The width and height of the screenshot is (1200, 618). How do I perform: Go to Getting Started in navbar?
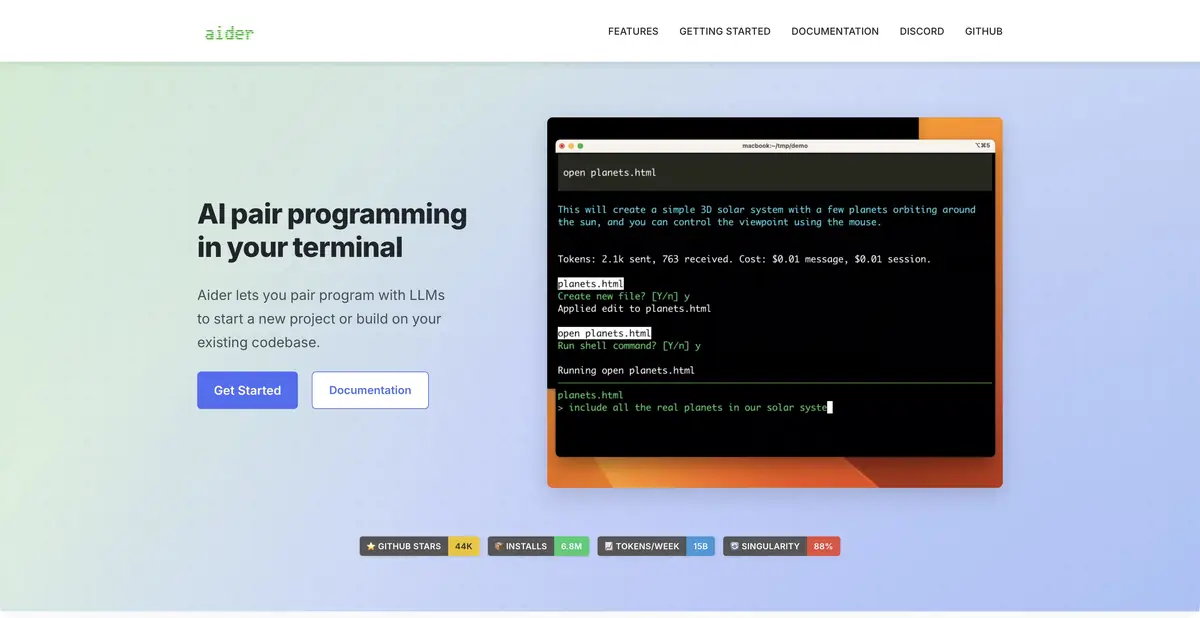(725, 31)
